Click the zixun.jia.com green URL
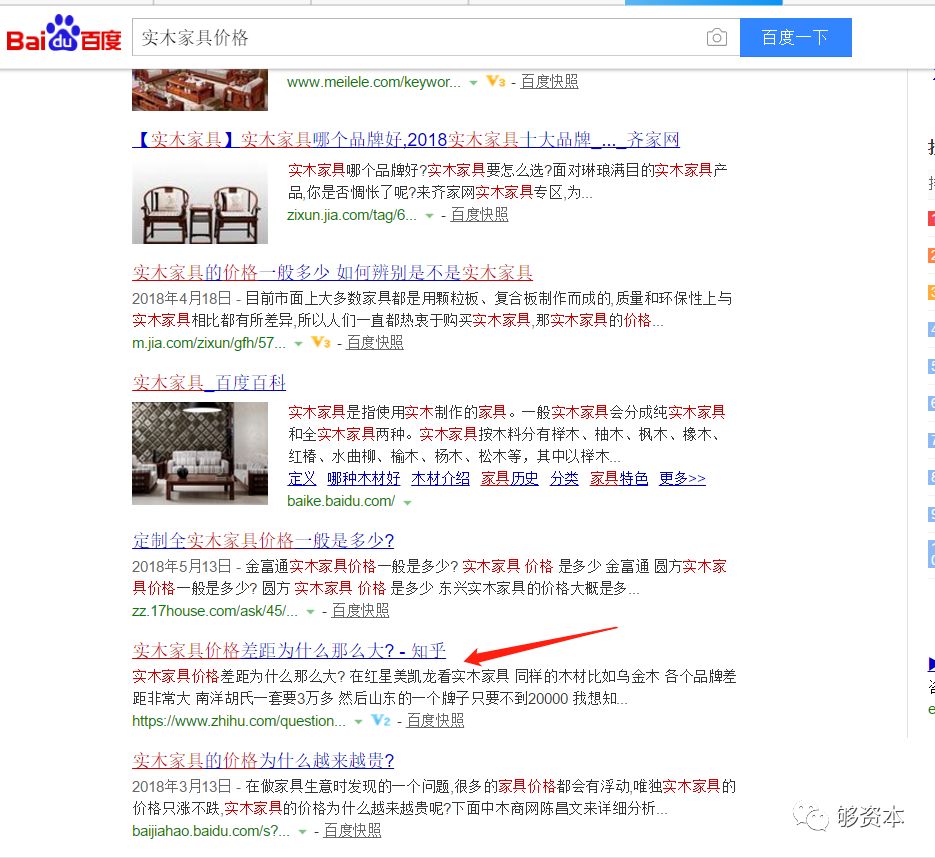Viewport: 935px width, 858px height. pos(352,215)
